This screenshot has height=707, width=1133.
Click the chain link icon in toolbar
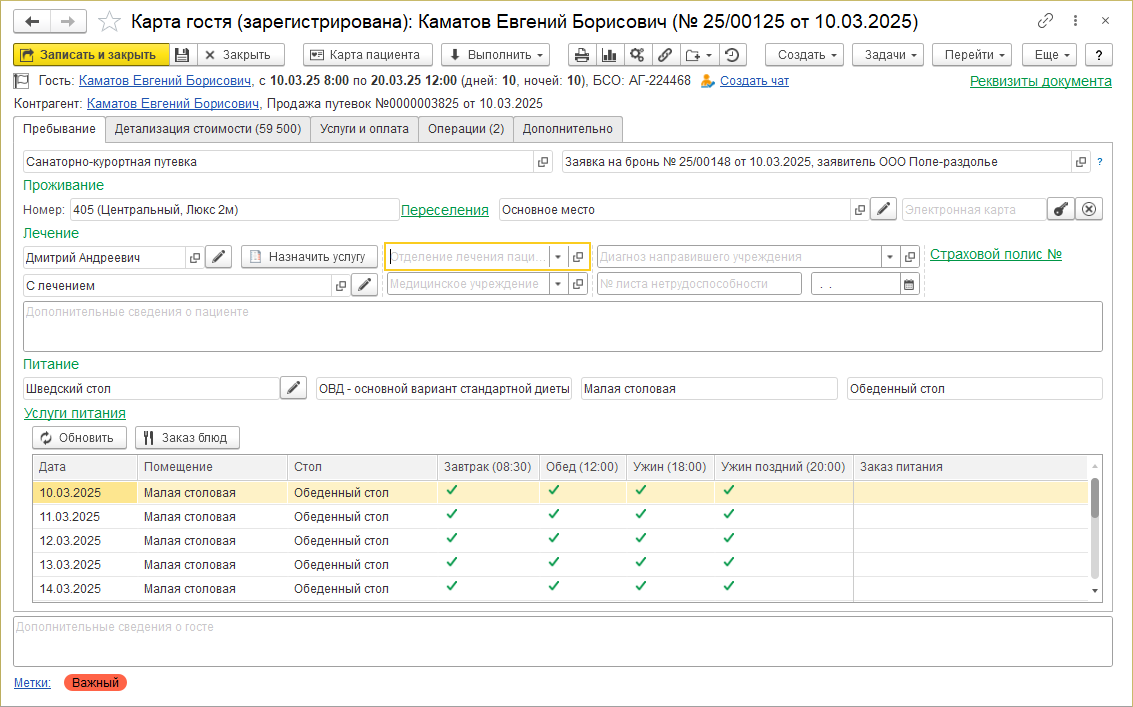(664, 55)
